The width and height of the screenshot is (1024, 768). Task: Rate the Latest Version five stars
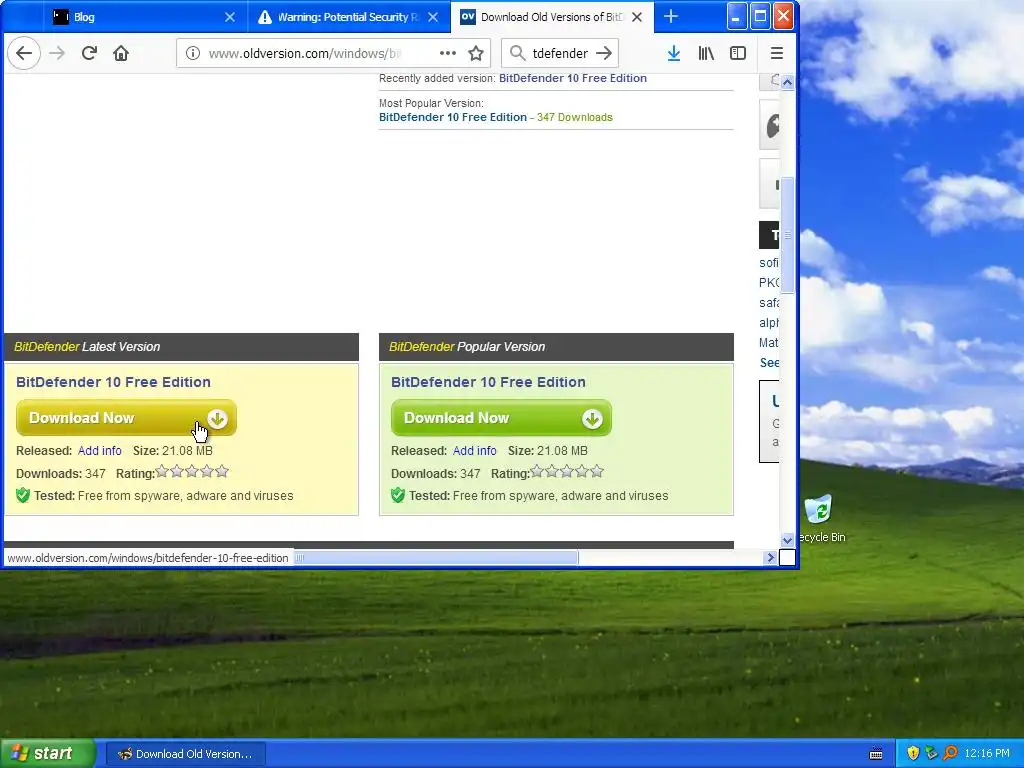pos(222,471)
